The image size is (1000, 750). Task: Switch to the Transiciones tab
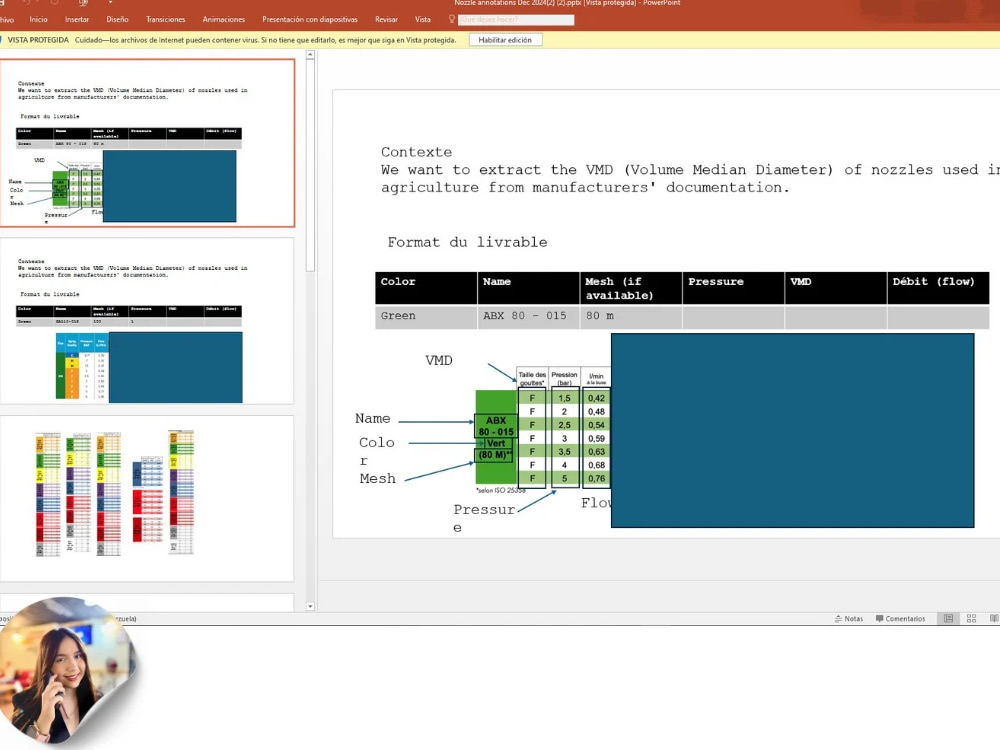click(x=165, y=19)
